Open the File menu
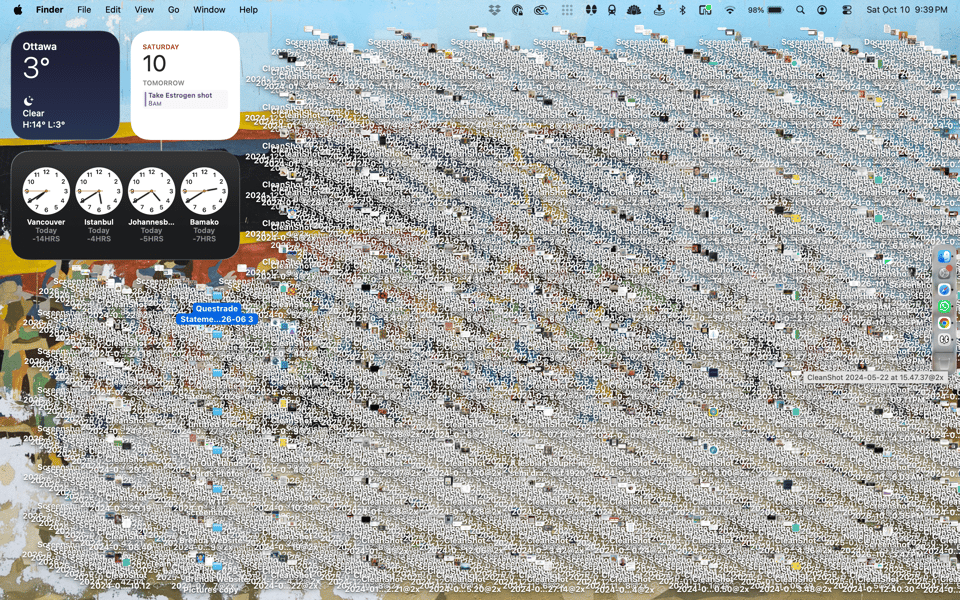The height and width of the screenshot is (600, 960). point(84,10)
